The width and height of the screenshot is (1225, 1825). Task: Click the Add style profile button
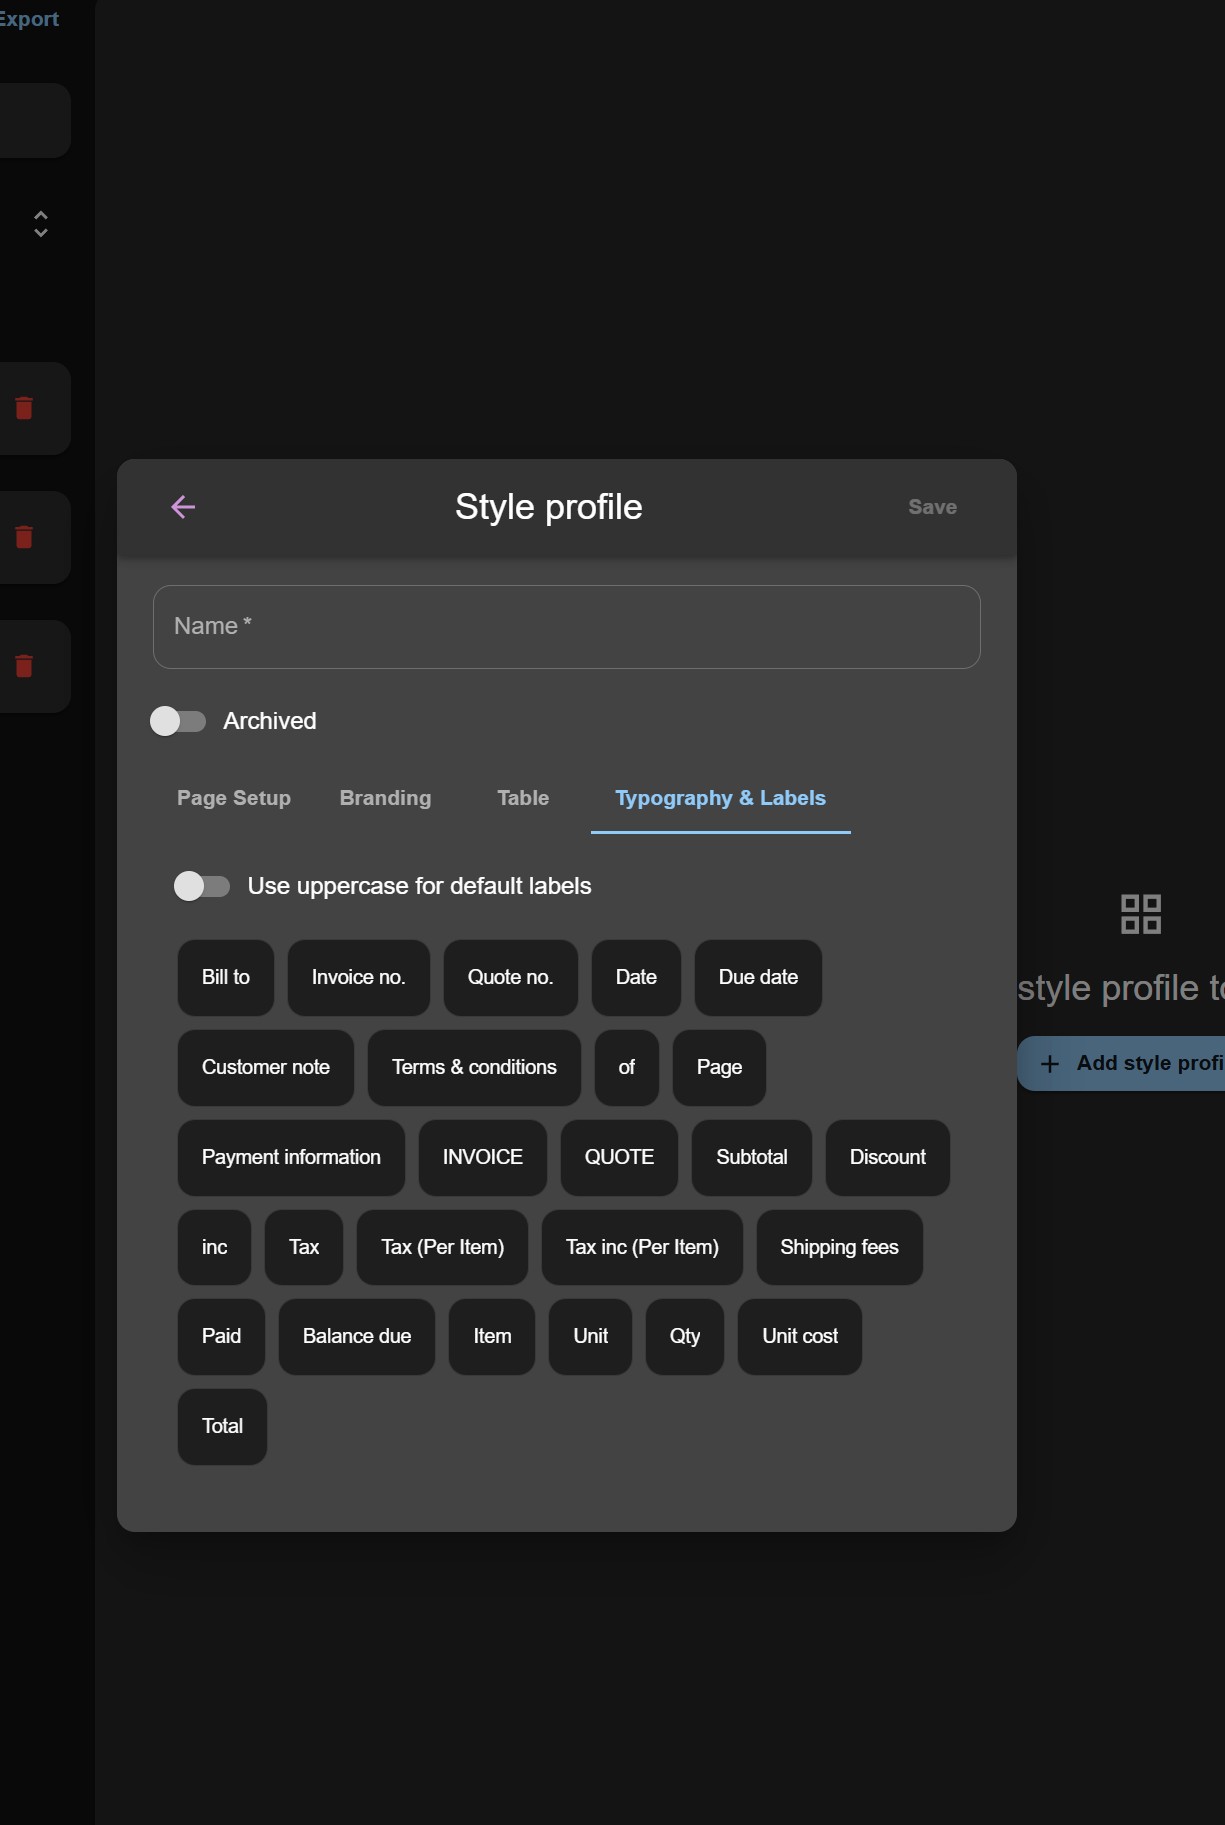[x=1121, y=1063]
